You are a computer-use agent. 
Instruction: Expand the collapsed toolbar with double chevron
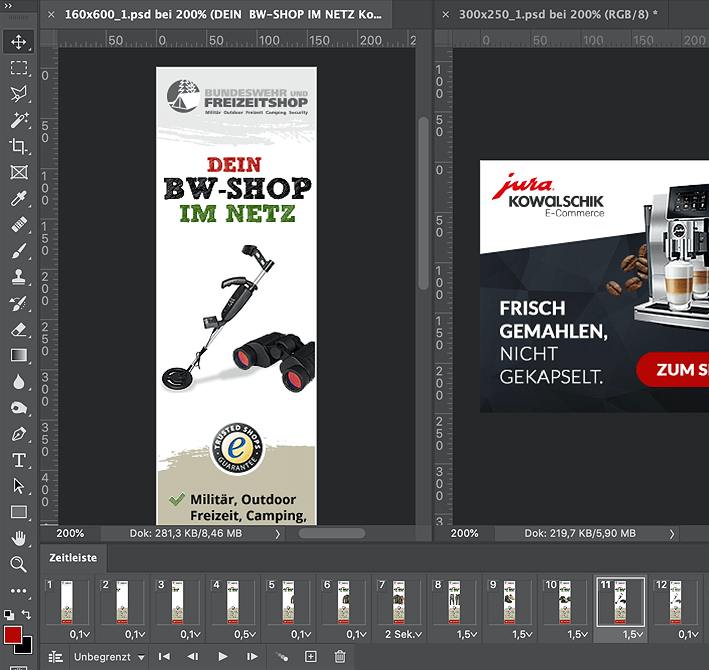tap(7, 6)
